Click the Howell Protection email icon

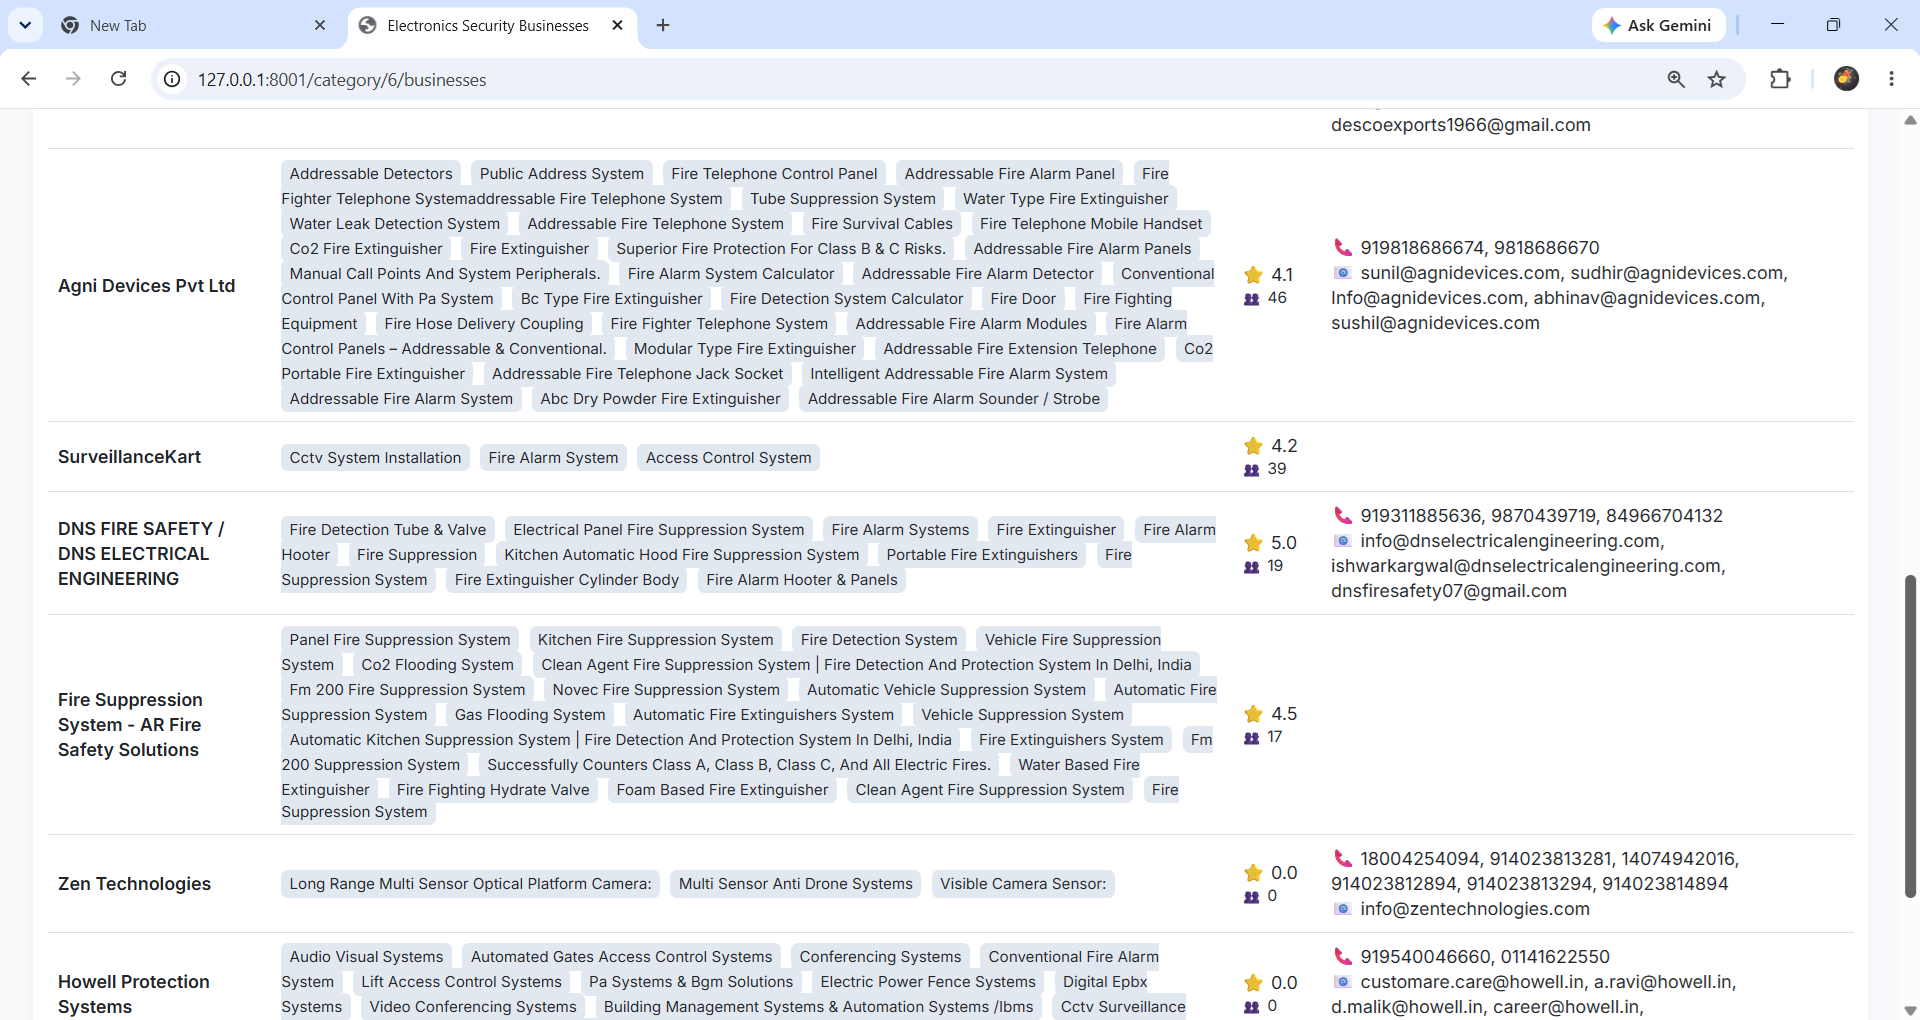pos(1342,982)
